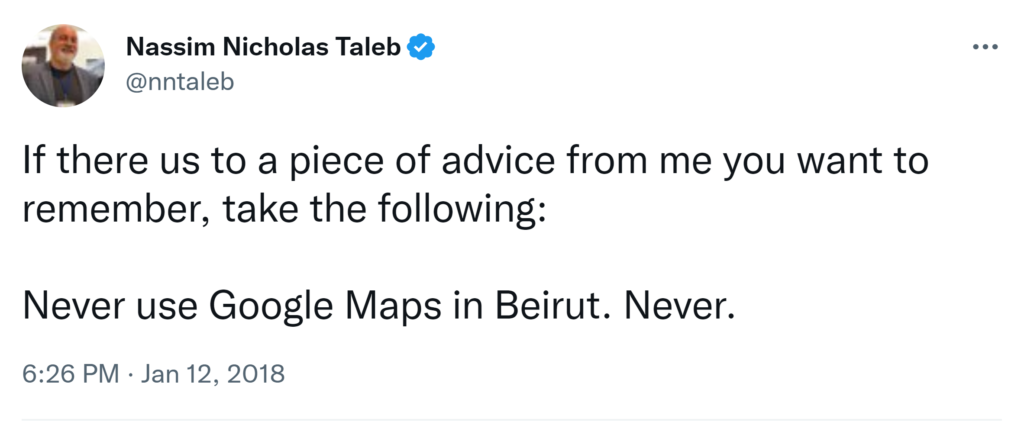Click the line 'remember, take the following:'
1024x438 pixels.
coord(284,210)
